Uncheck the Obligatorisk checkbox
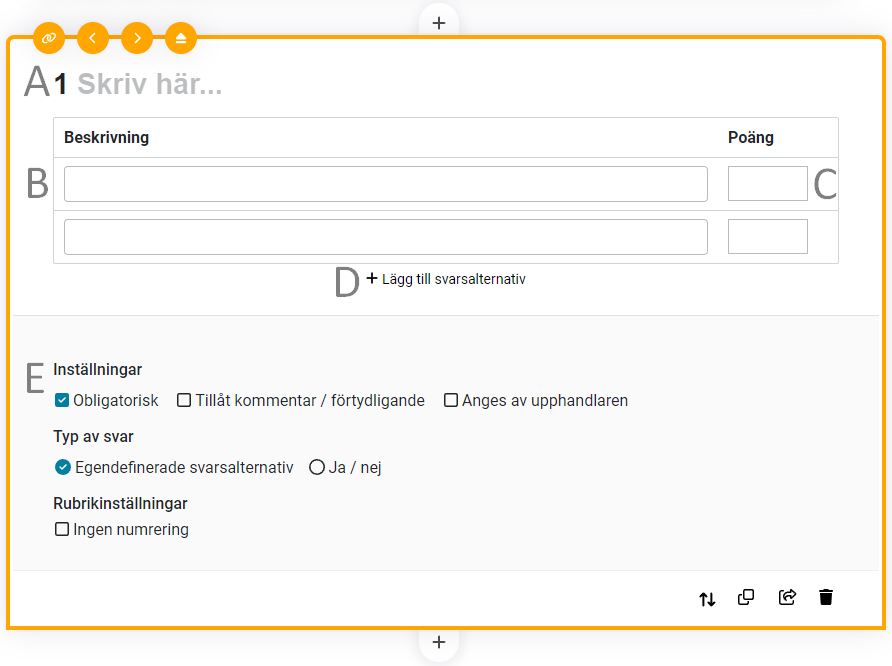The width and height of the screenshot is (892, 666). click(62, 401)
